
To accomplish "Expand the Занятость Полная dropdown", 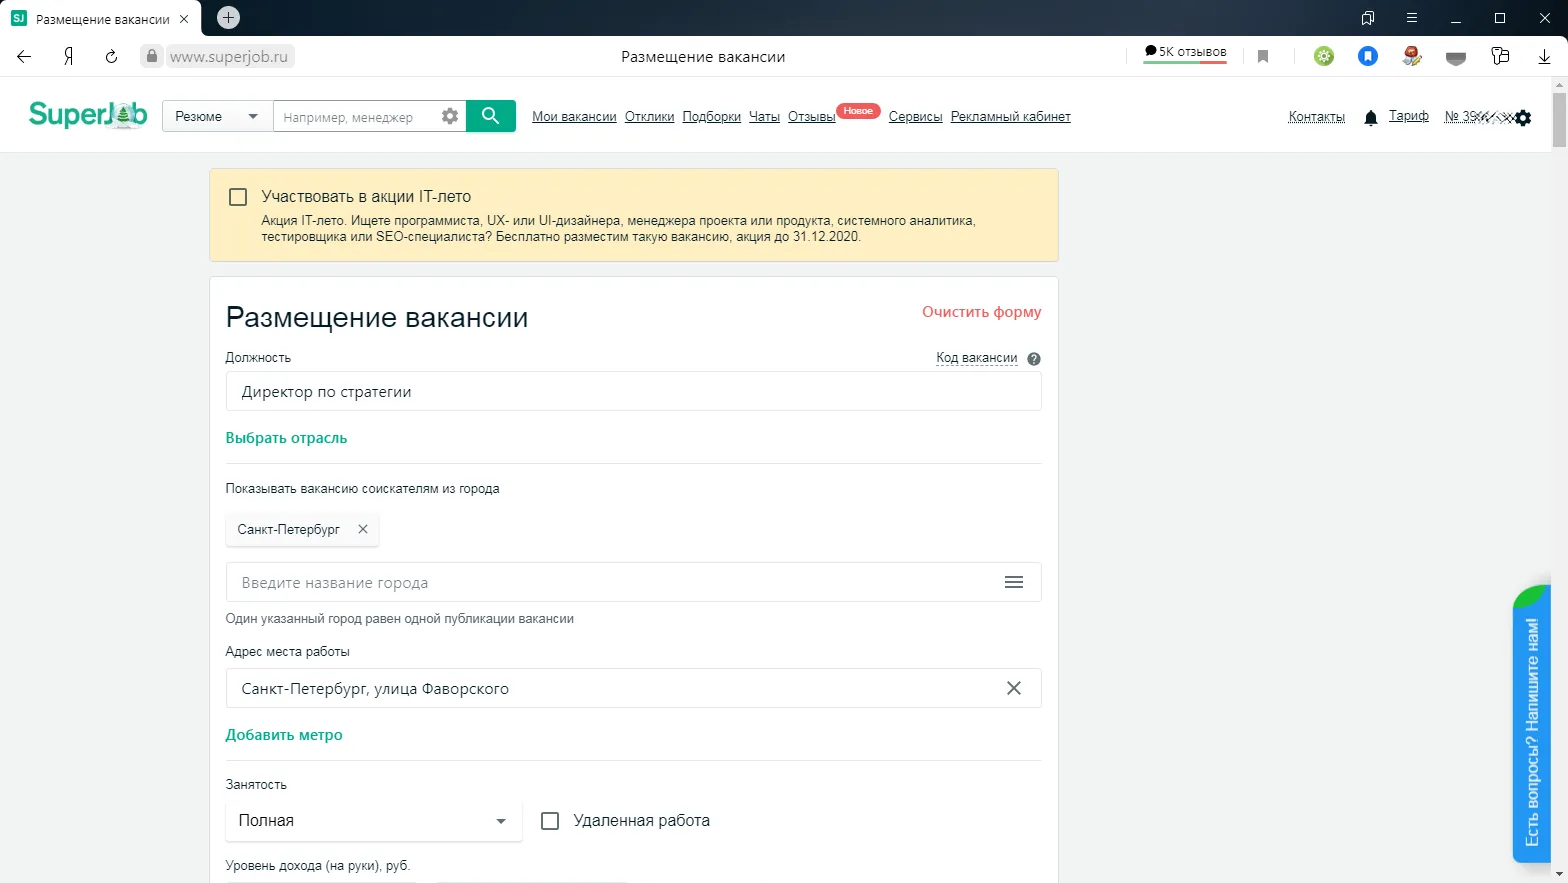I will (x=374, y=821).
